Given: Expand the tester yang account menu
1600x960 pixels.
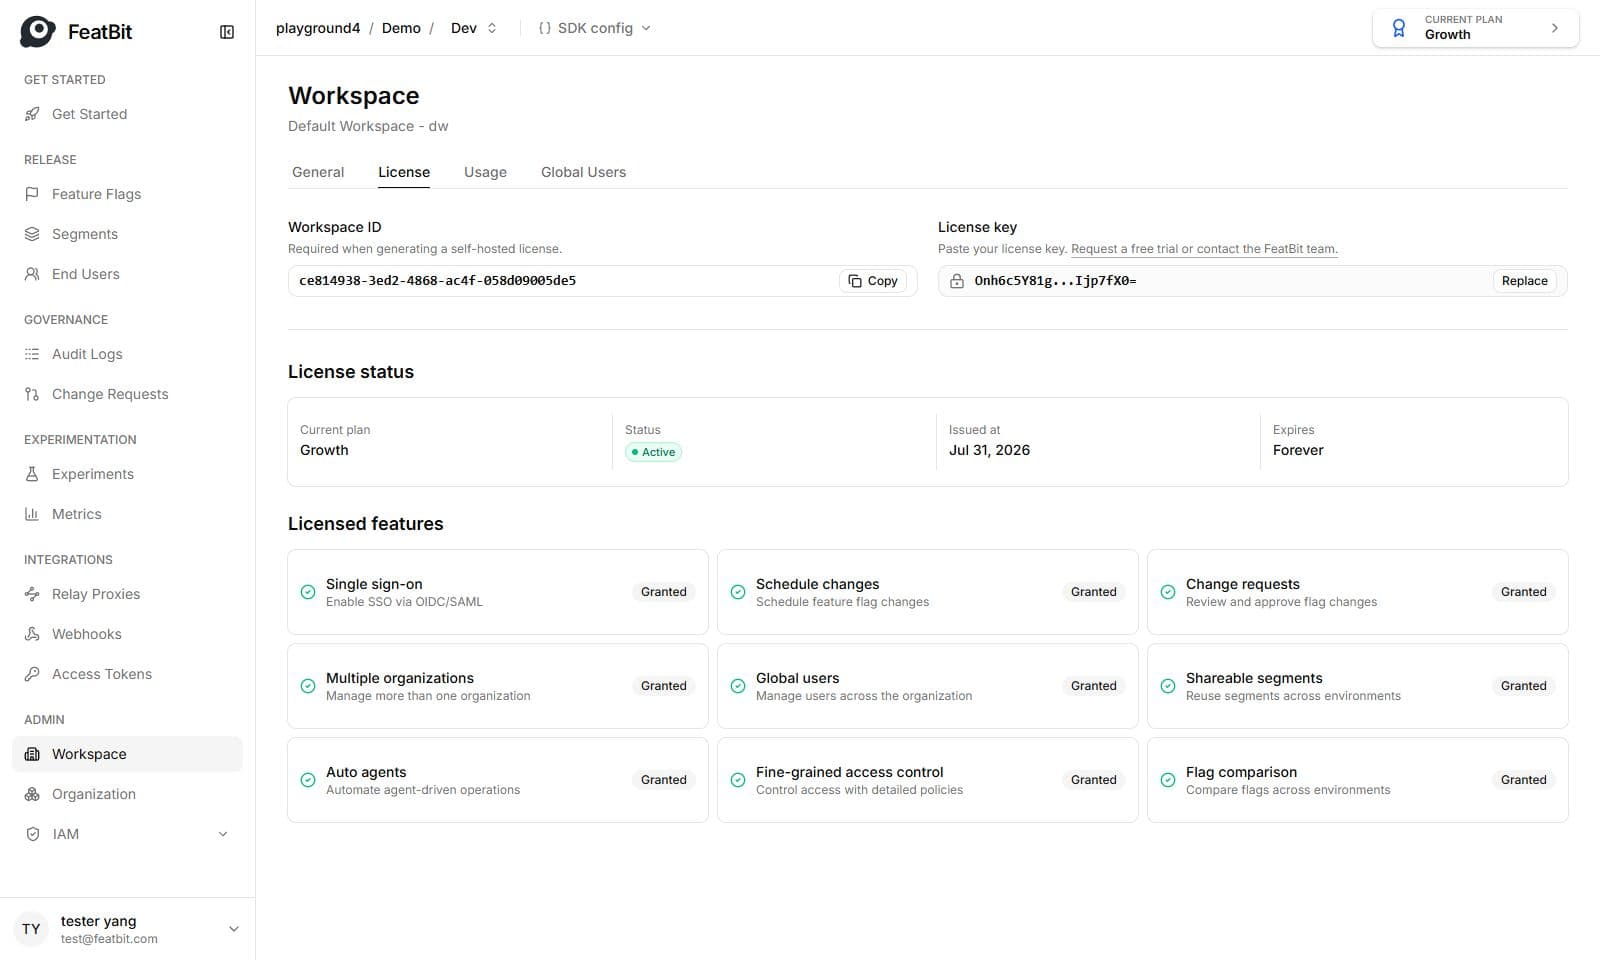Looking at the screenshot, I should [x=234, y=929].
